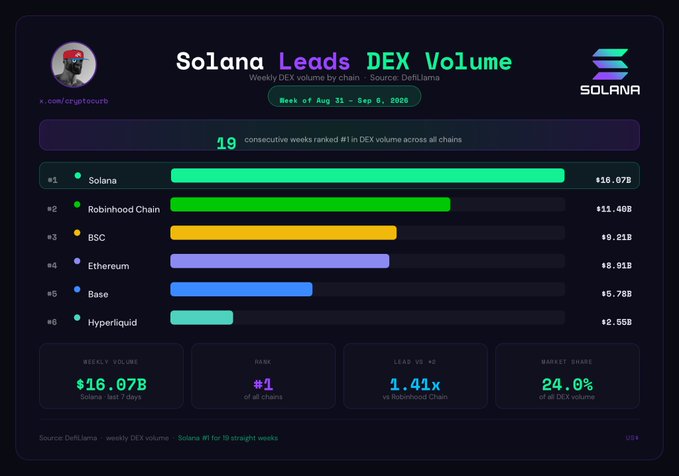The height and width of the screenshot is (476, 679).
Task: Click the #3 rank number
Action: coord(52,237)
